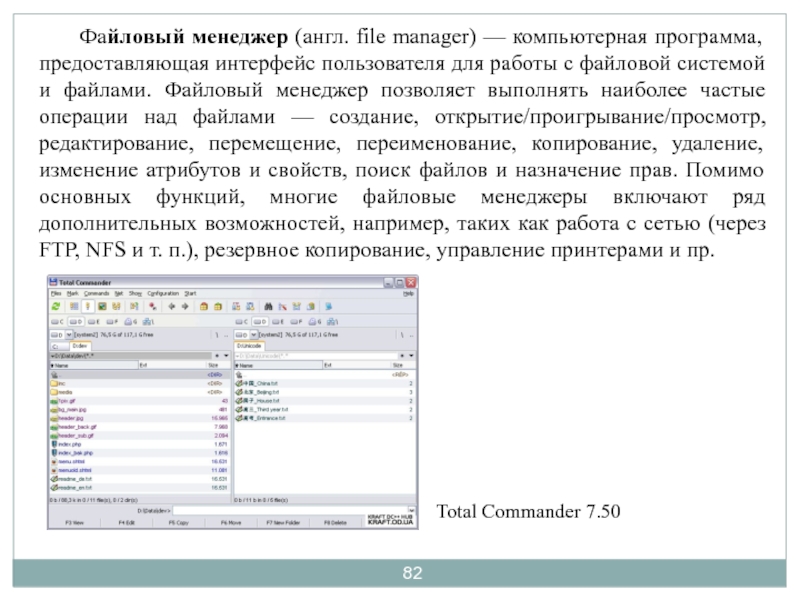Image resolution: width=800 pixels, height=600 pixels.
Task: Select header.jpg in the left file list
Action: (70, 418)
